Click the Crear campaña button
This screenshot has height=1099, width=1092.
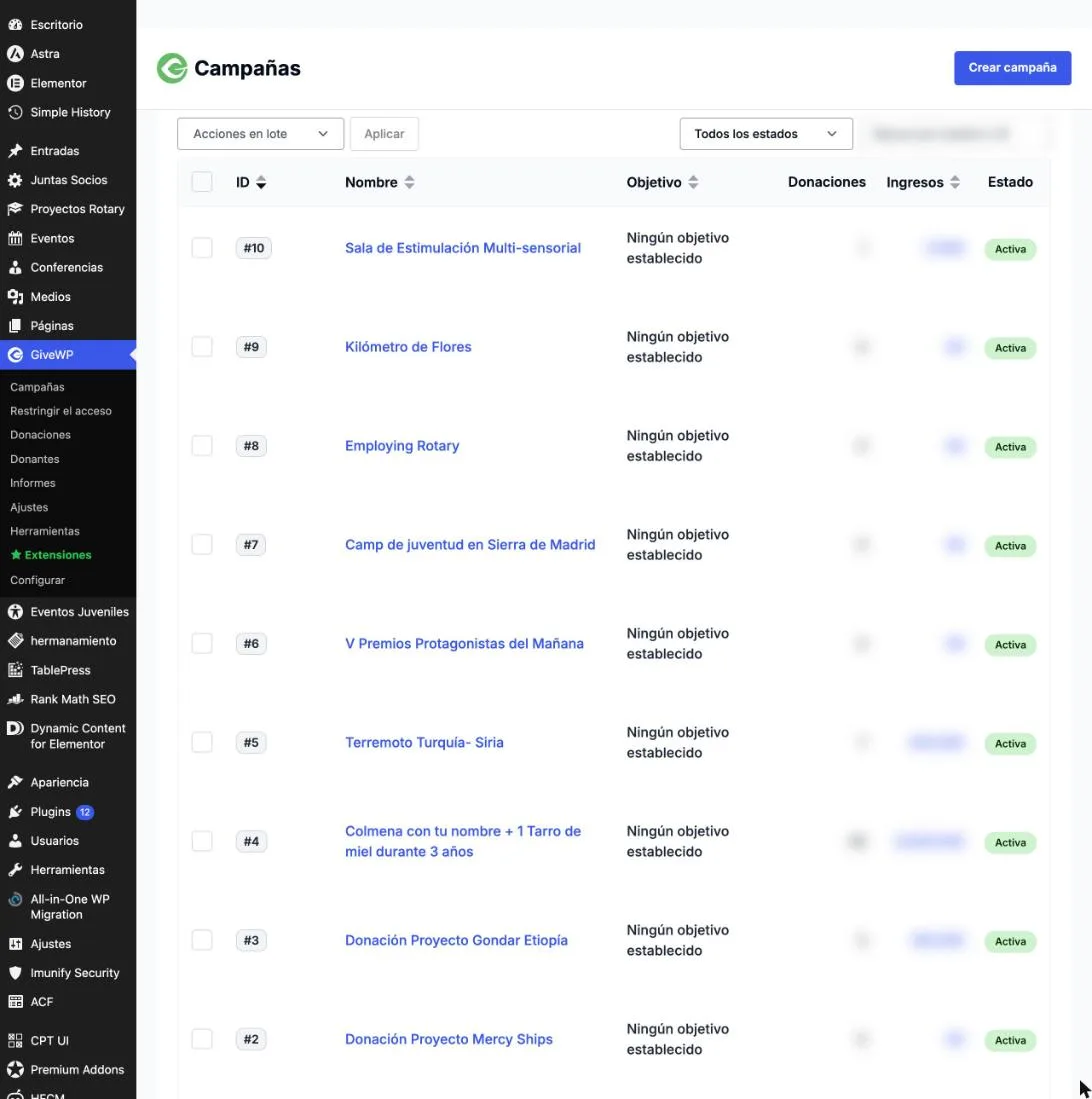(1011, 68)
